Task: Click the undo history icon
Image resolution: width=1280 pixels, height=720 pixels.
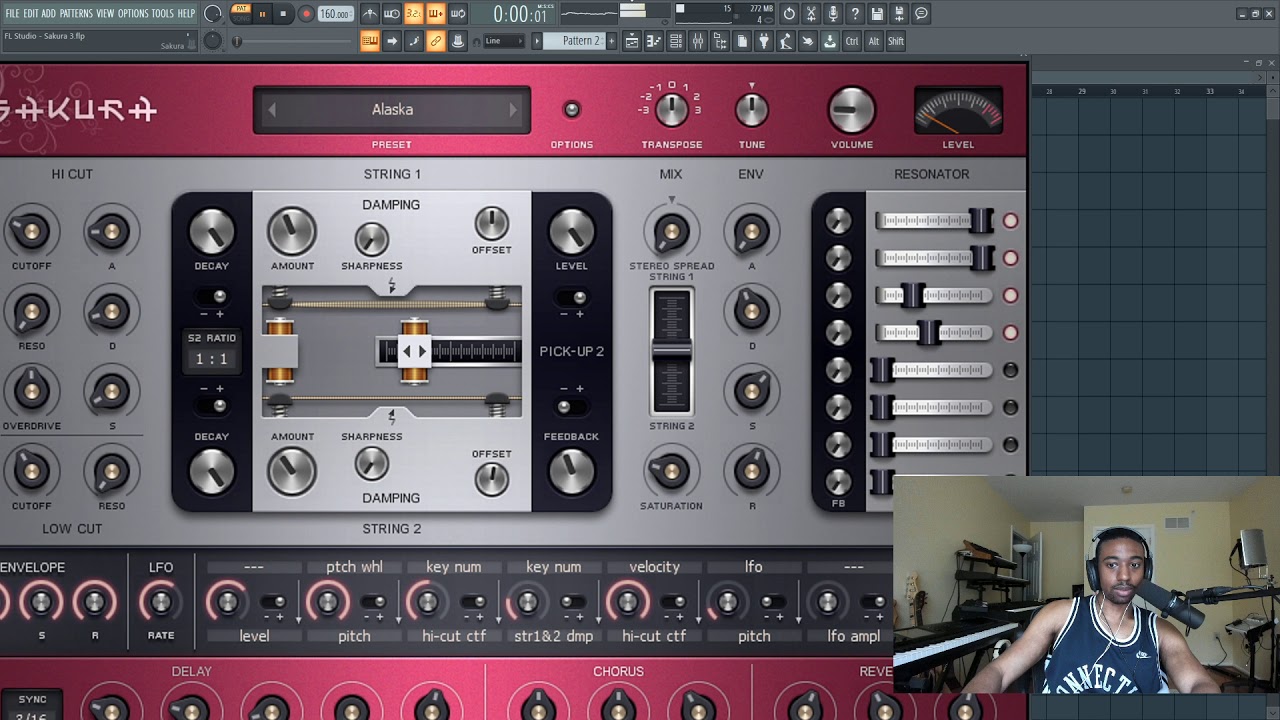Action: point(789,14)
